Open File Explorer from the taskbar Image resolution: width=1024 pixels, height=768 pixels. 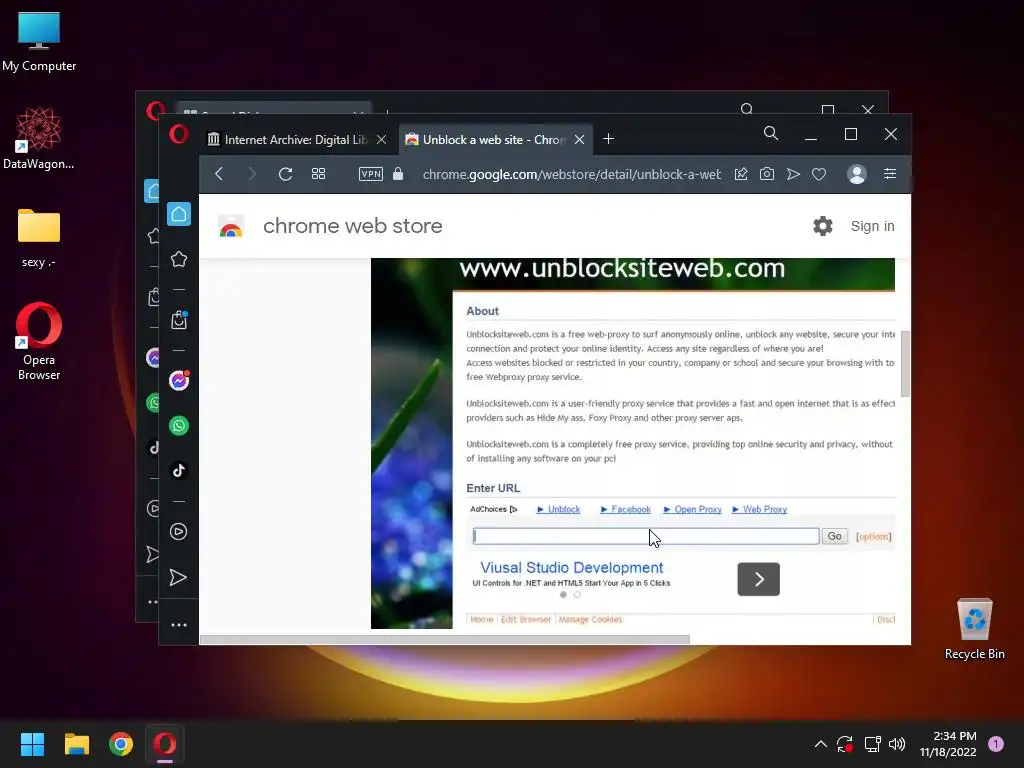pyautogui.click(x=77, y=744)
